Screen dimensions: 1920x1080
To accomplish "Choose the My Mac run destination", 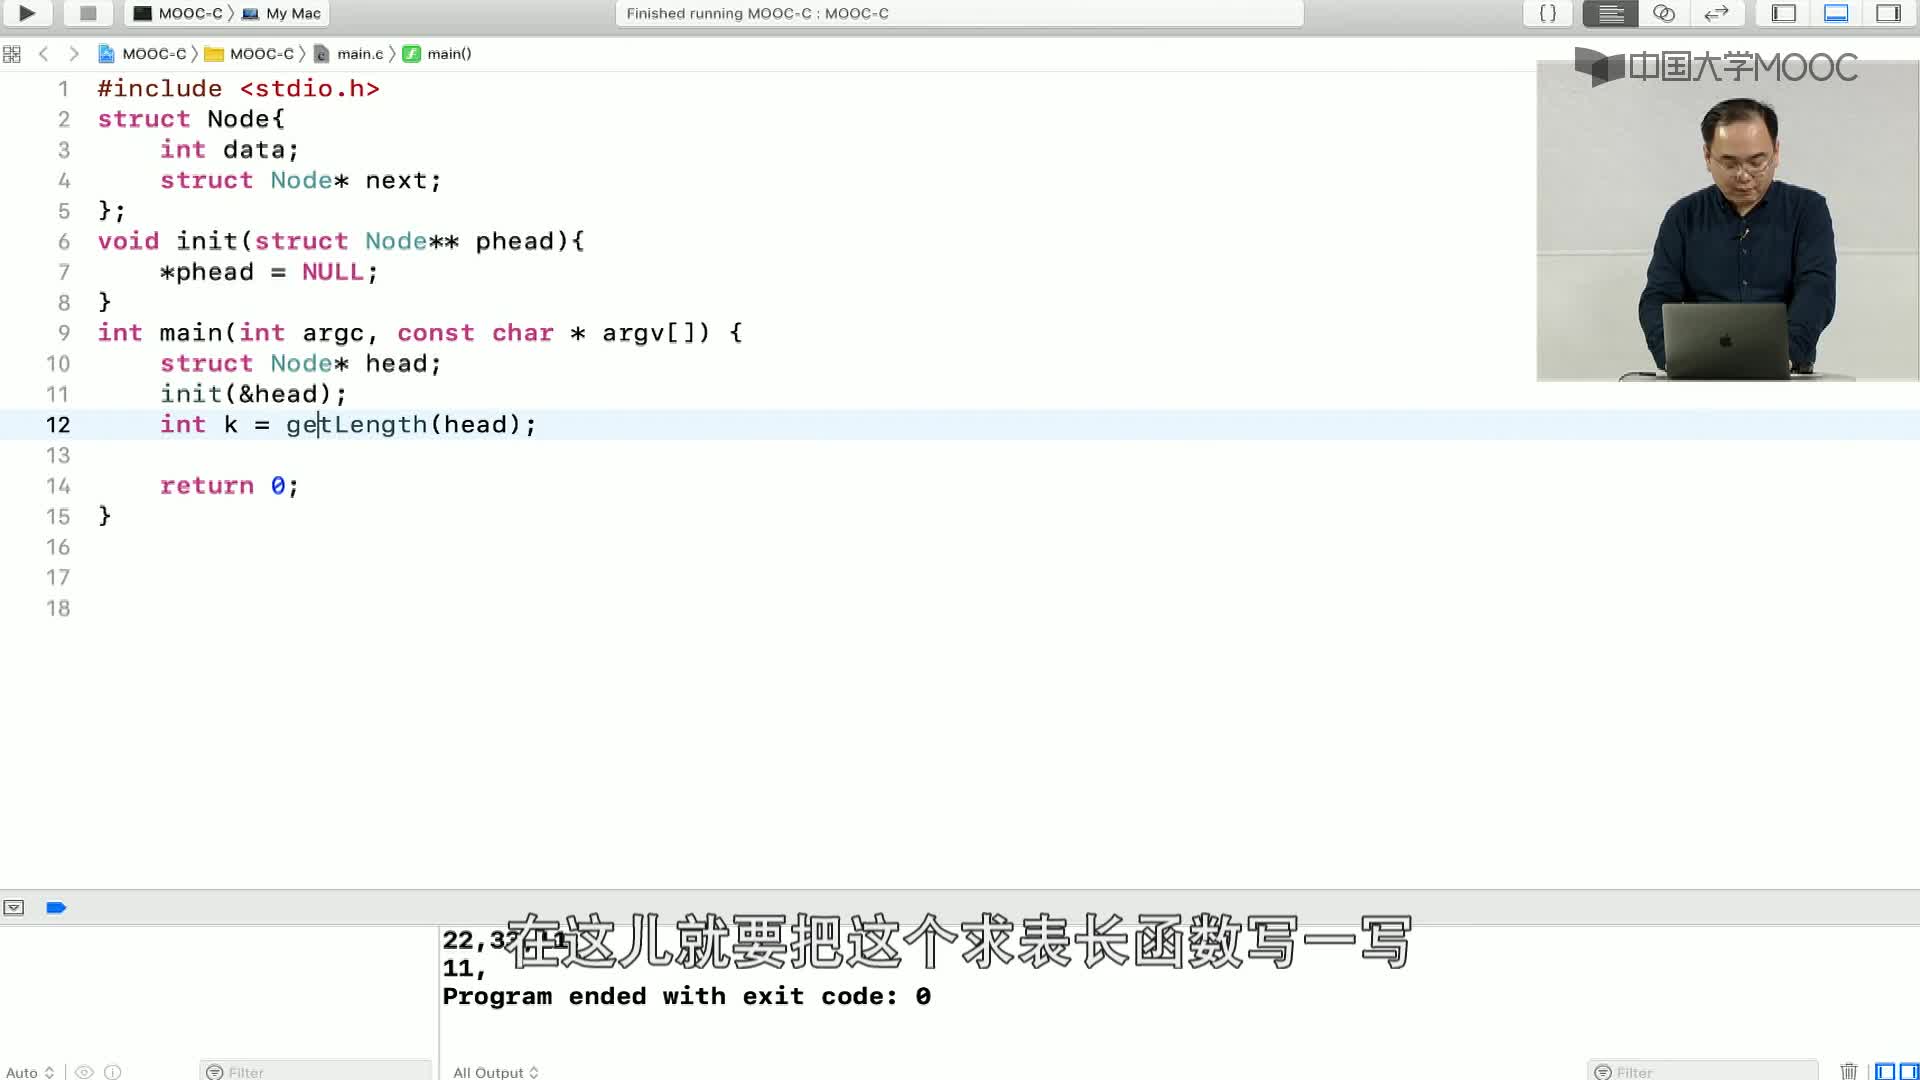I will (282, 13).
